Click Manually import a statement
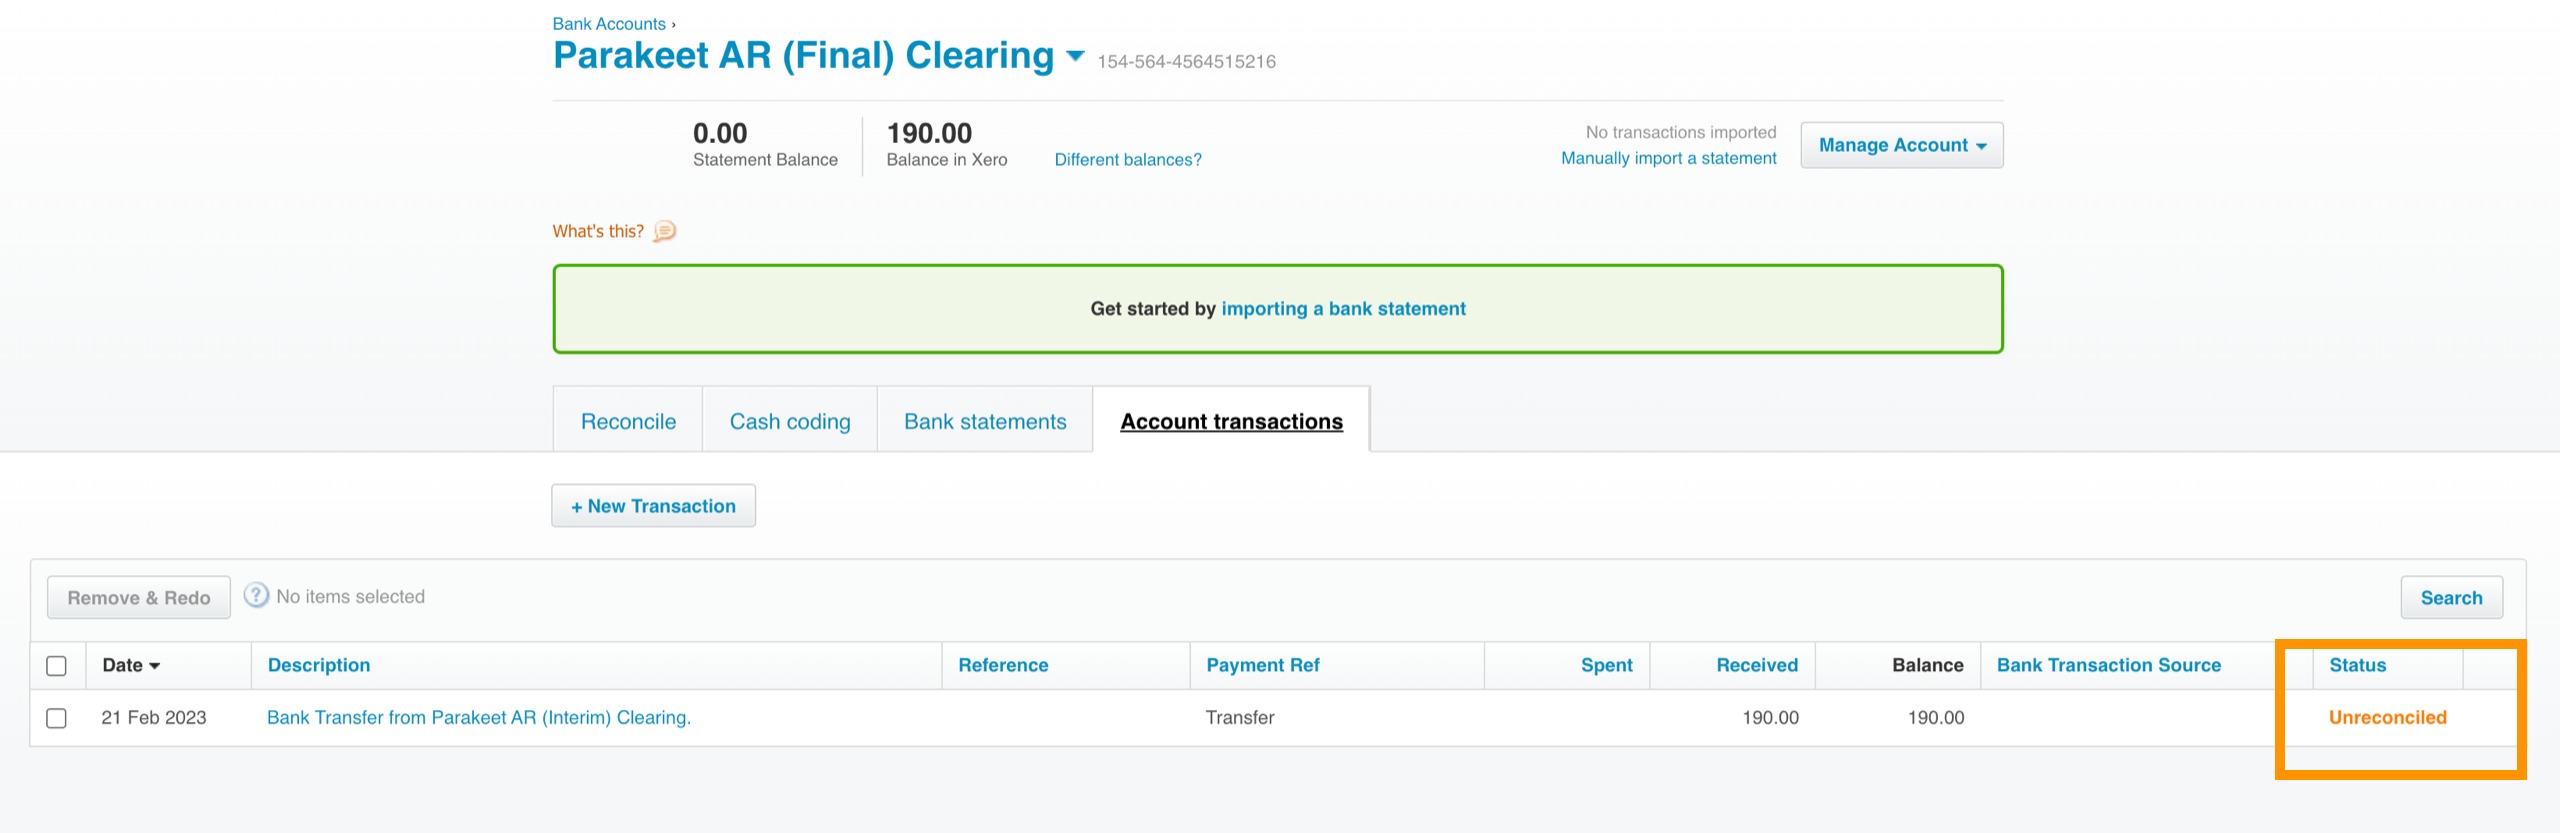Screen dimensions: 2560x833 click(x=1668, y=158)
